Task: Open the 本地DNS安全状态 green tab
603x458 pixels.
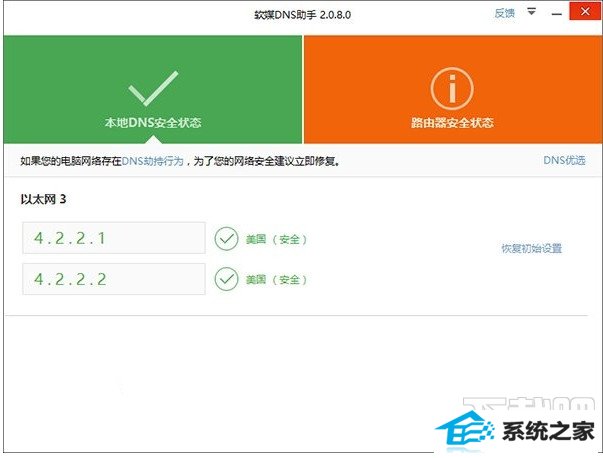Action: point(153,90)
